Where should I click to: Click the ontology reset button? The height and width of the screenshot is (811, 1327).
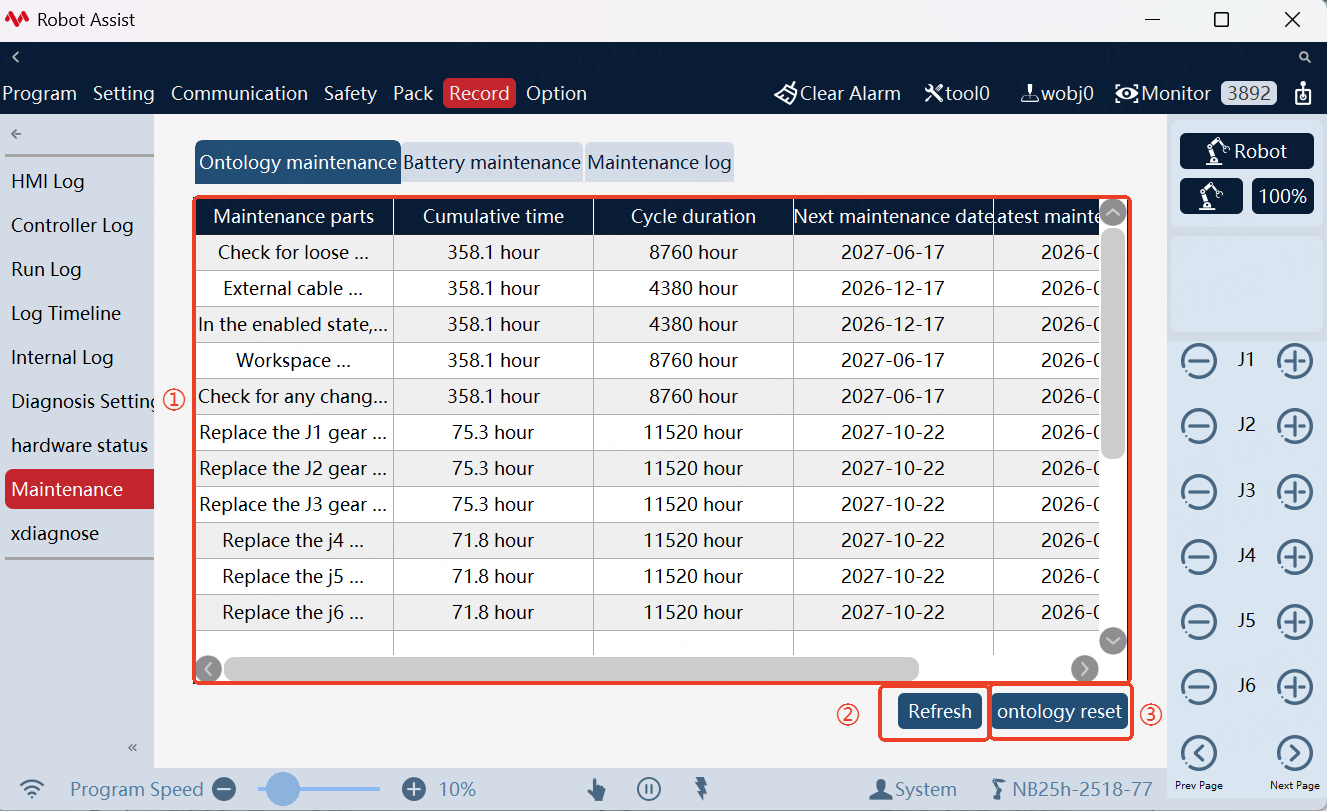tap(1060, 711)
